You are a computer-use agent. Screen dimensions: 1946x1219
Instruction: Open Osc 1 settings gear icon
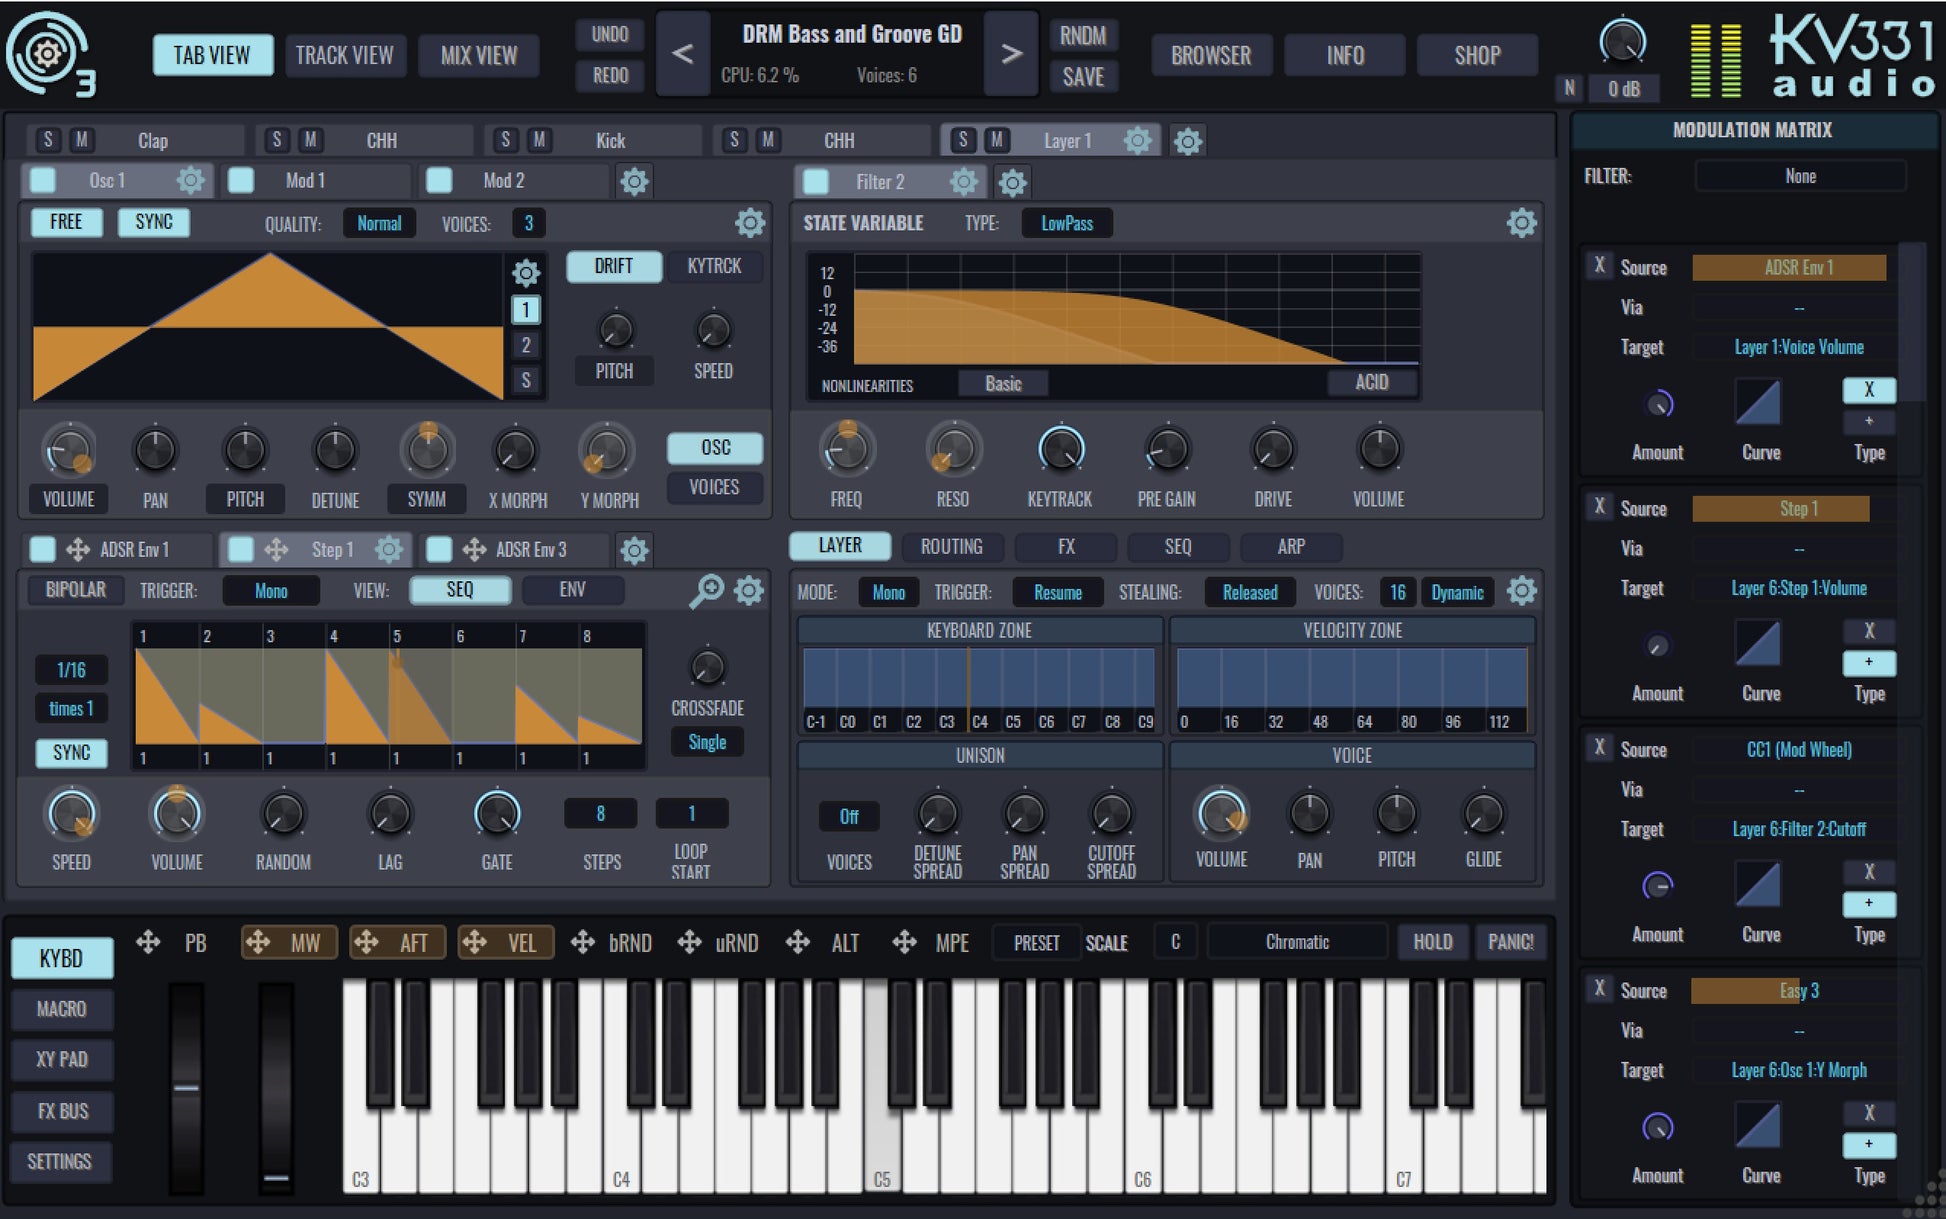(192, 181)
